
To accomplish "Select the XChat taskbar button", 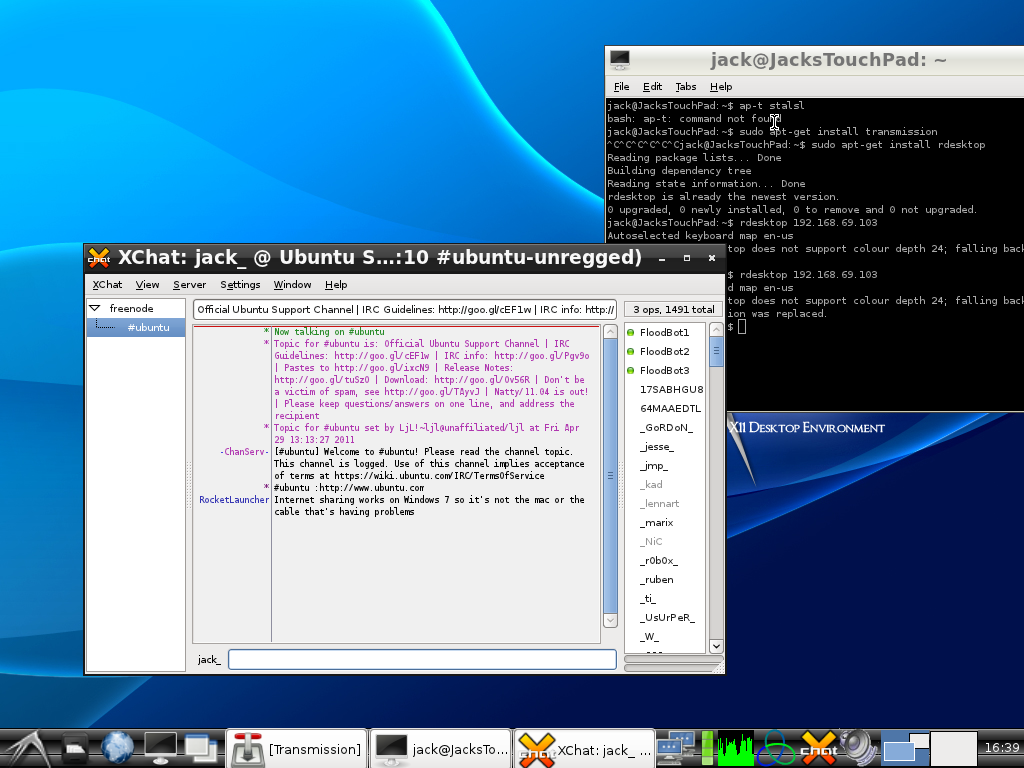I will (x=584, y=749).
